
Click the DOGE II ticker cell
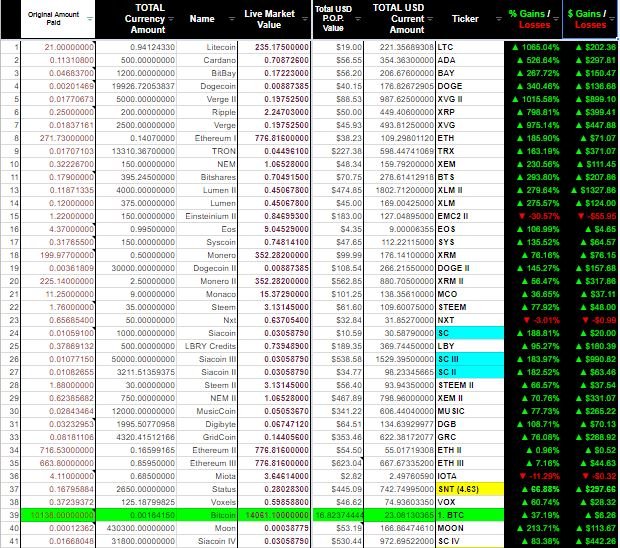point(470,268)
